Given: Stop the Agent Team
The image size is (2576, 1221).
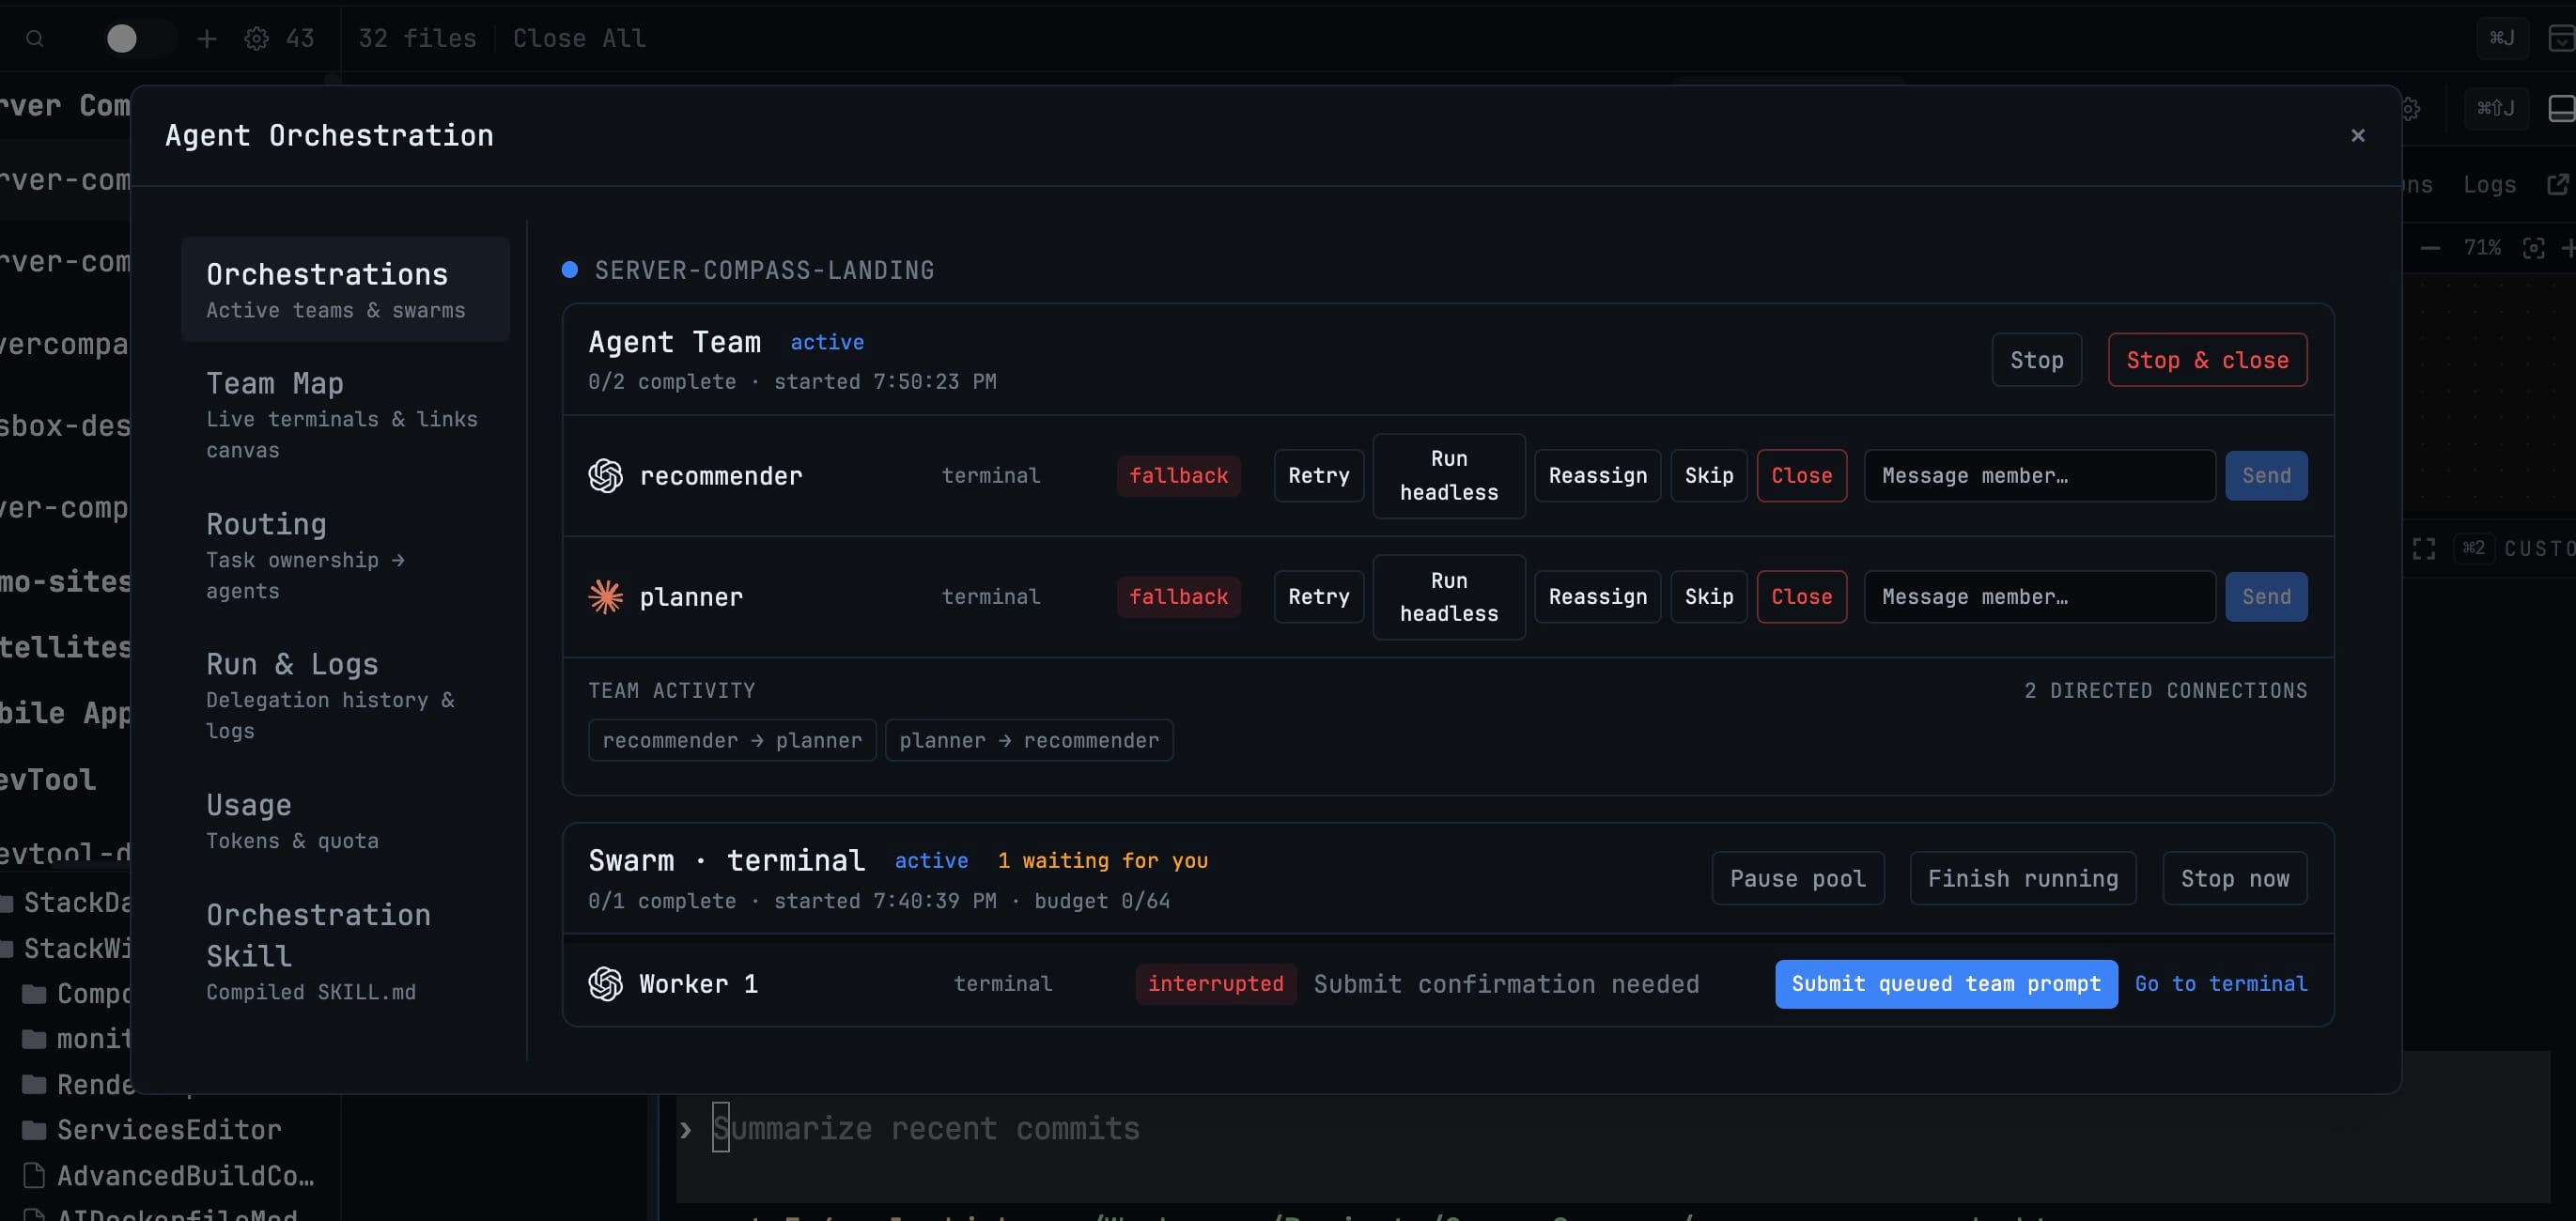Looking at the screenshot, I should tap(2036, 360).
